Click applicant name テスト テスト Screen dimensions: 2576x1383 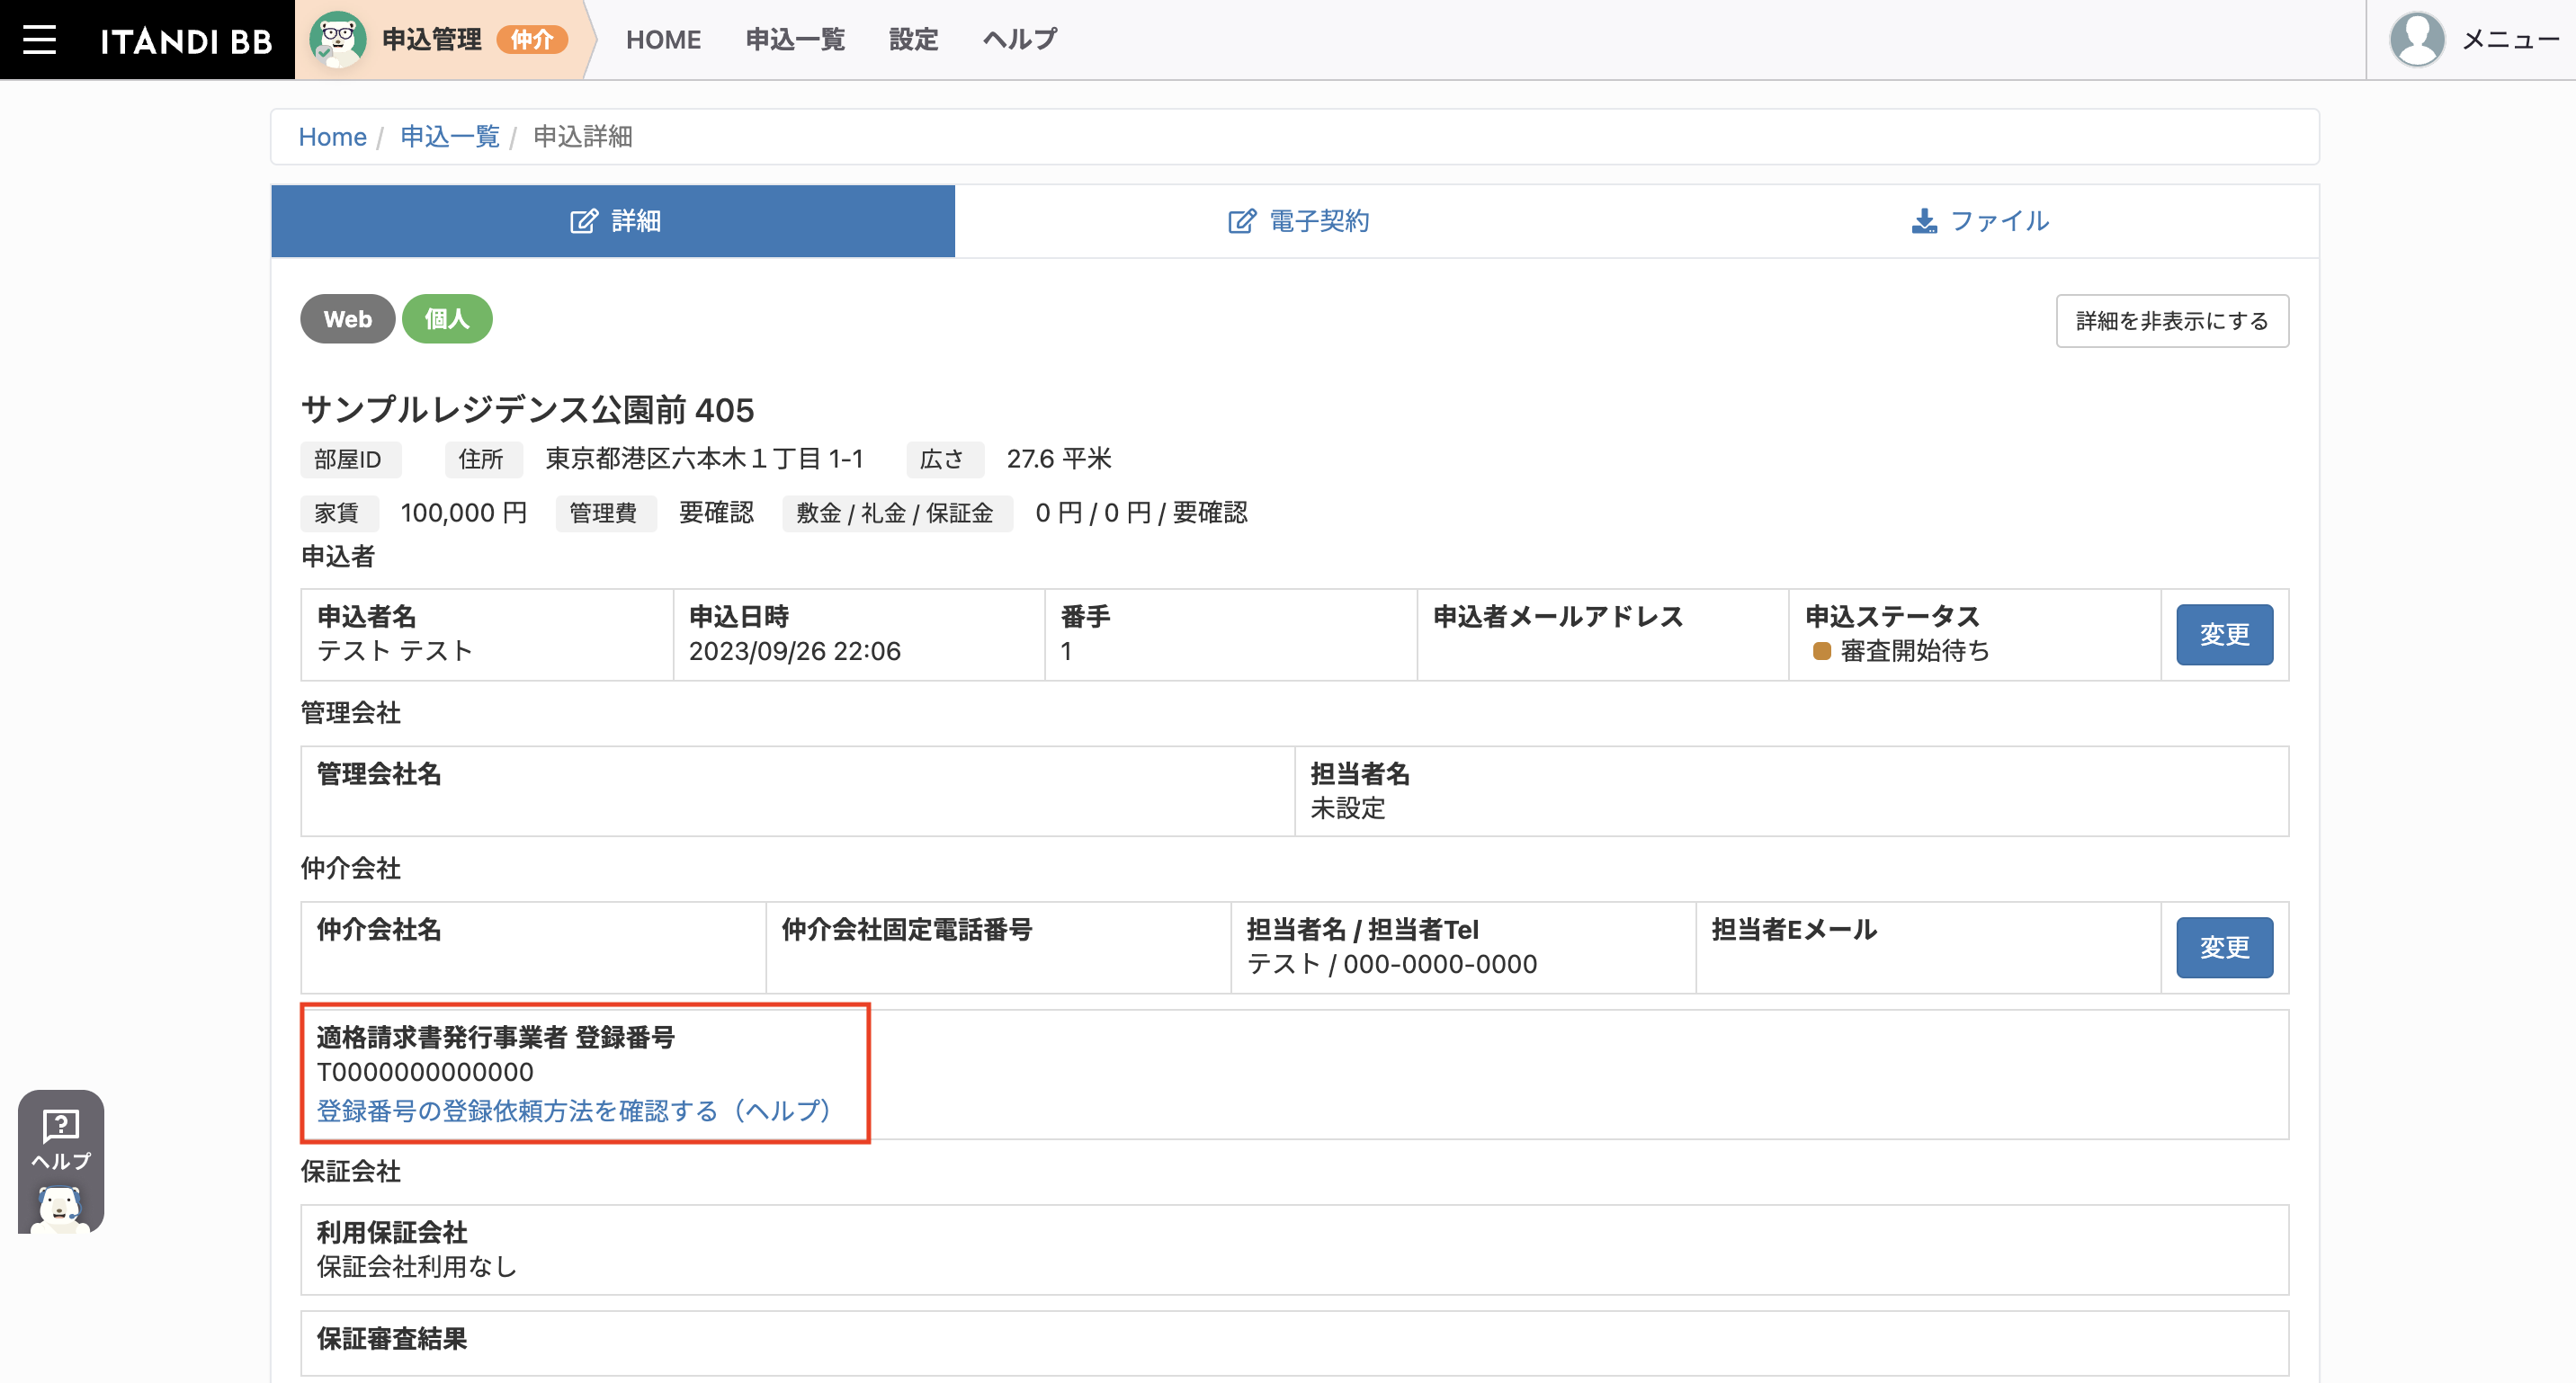click(x=394, y=651)
